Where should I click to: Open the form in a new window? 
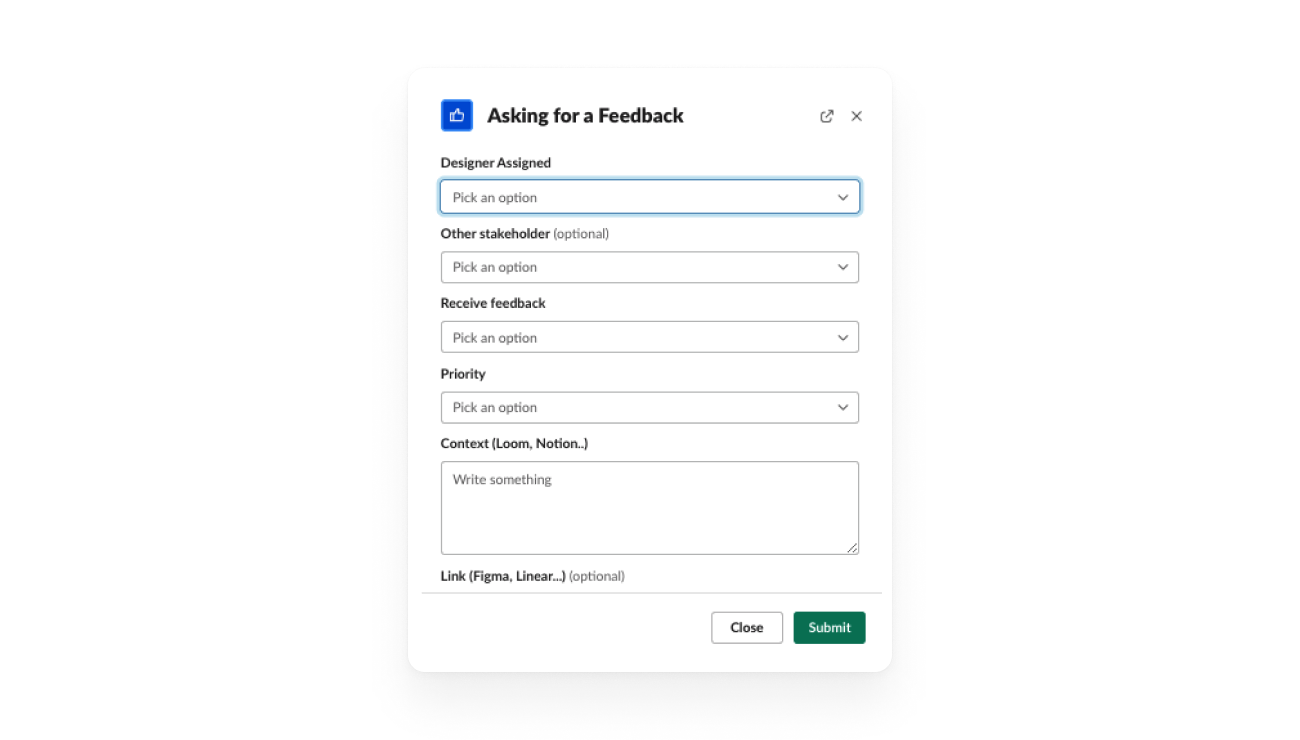(827, 116)
